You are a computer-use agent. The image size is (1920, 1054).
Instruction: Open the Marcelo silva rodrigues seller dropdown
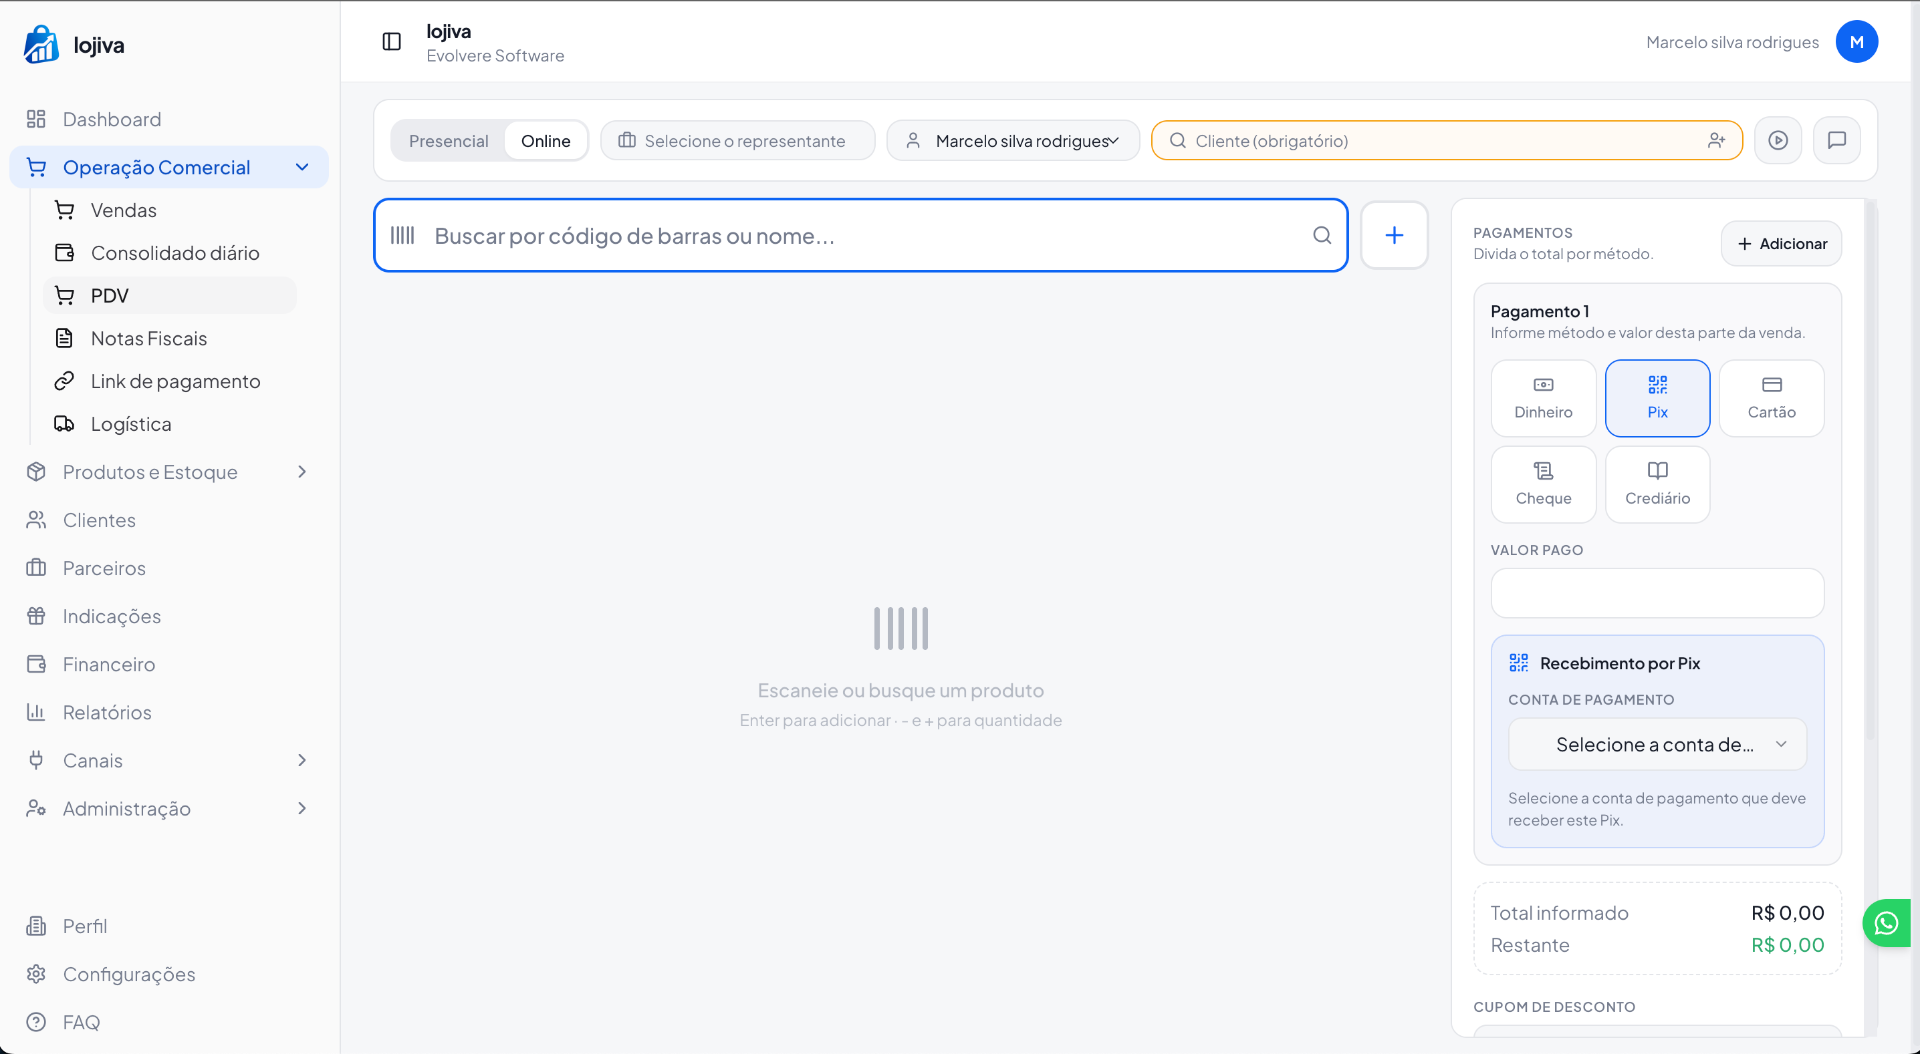click(x=1013, y=141)
